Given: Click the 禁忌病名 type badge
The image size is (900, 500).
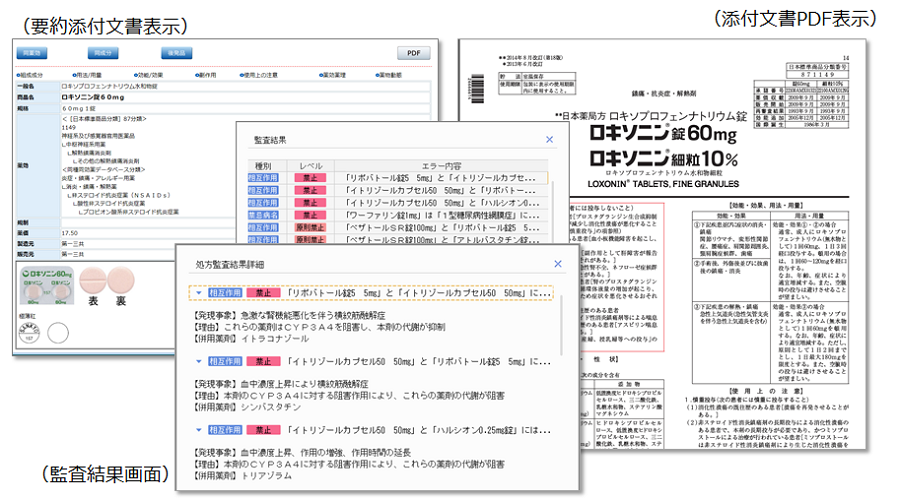Looking at the screenshot, I should click(x=263, y=213).
